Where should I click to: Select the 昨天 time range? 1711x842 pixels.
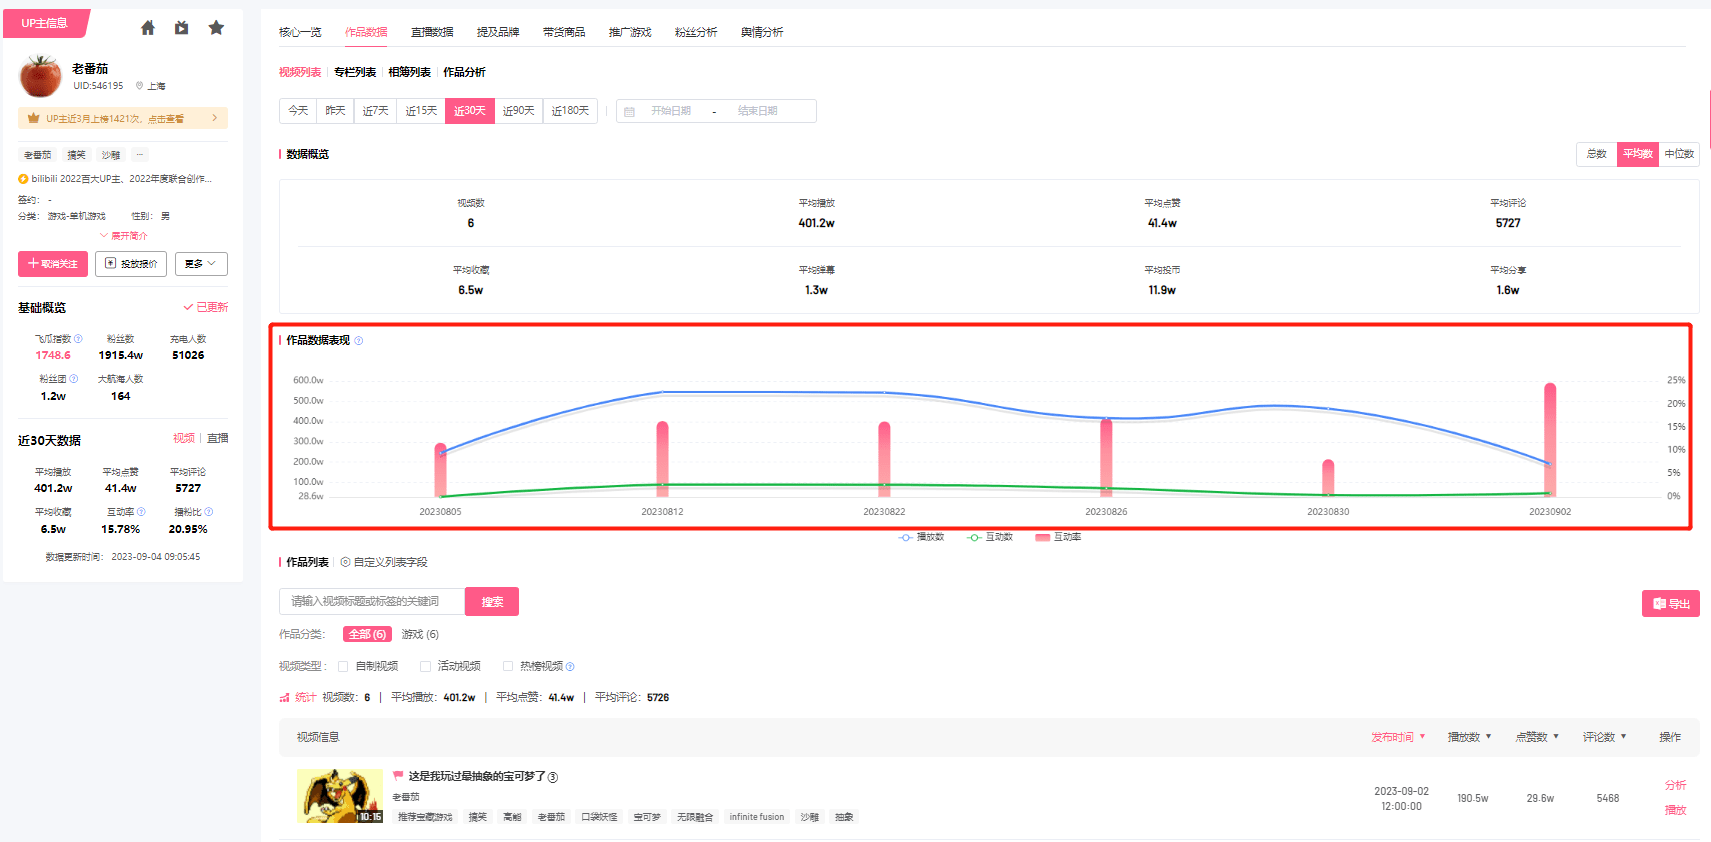(336, 111)
